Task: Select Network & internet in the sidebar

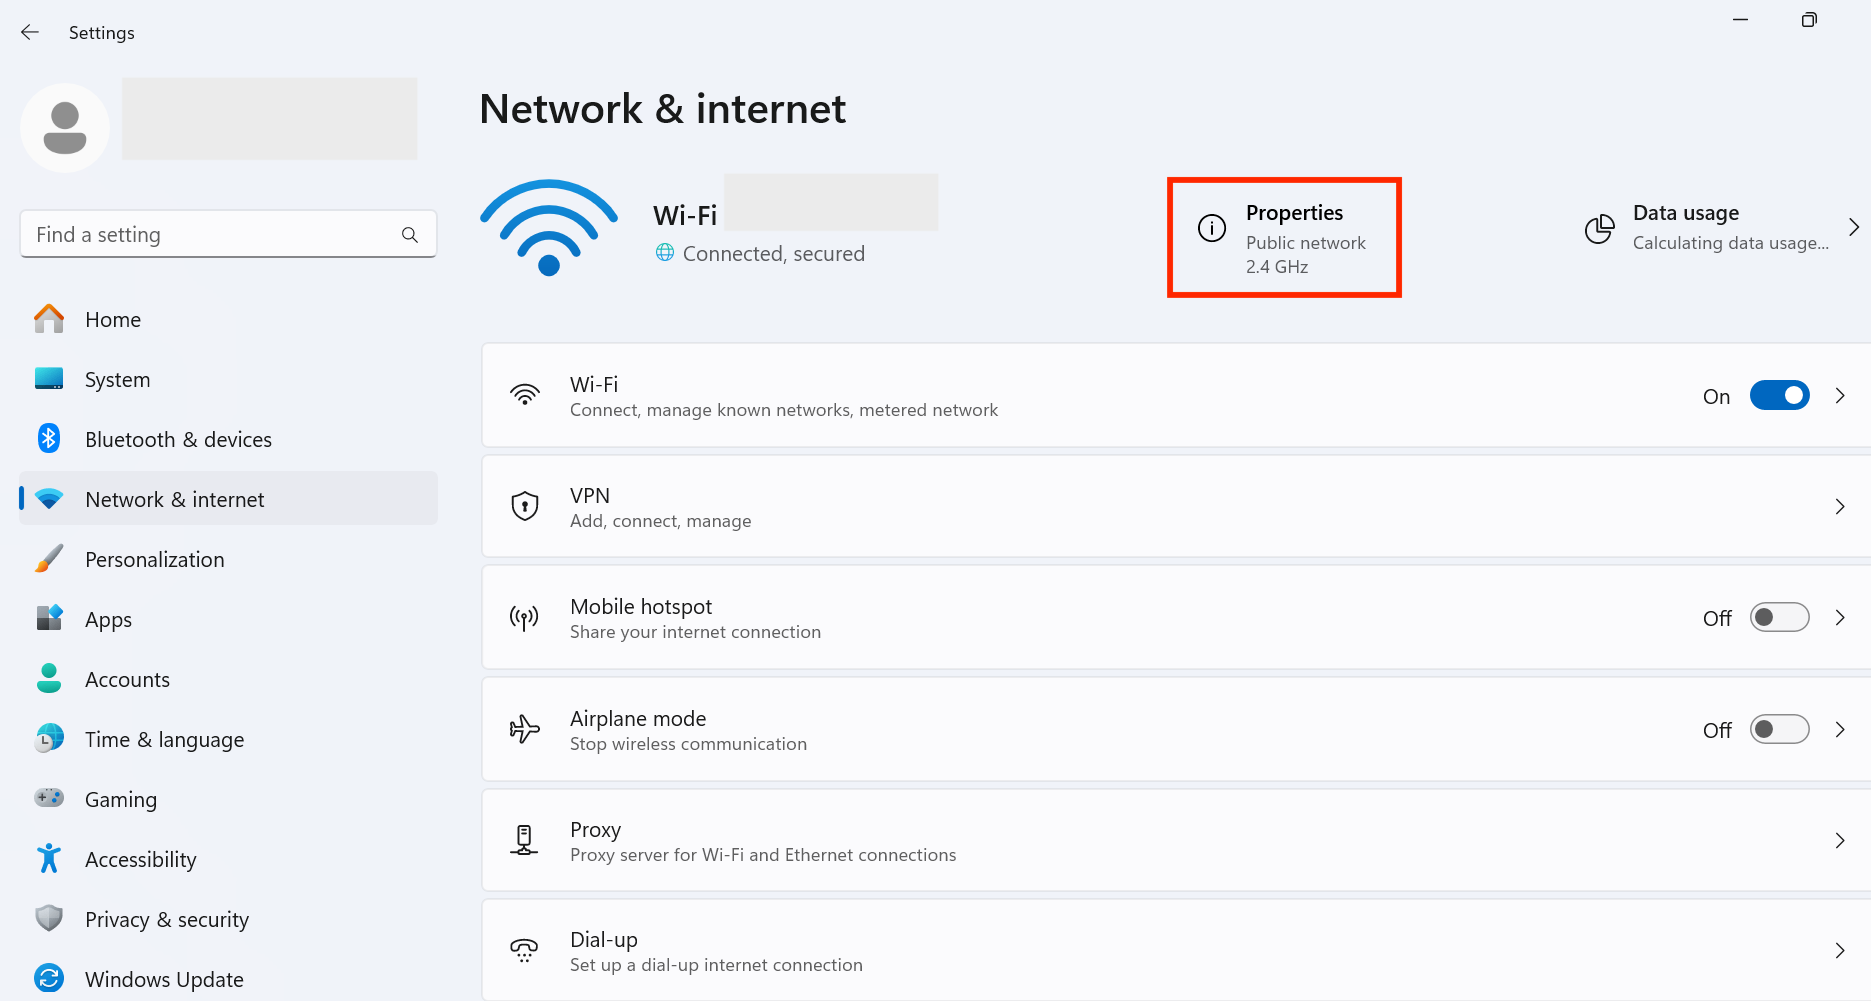Action: tap(174, 498)
